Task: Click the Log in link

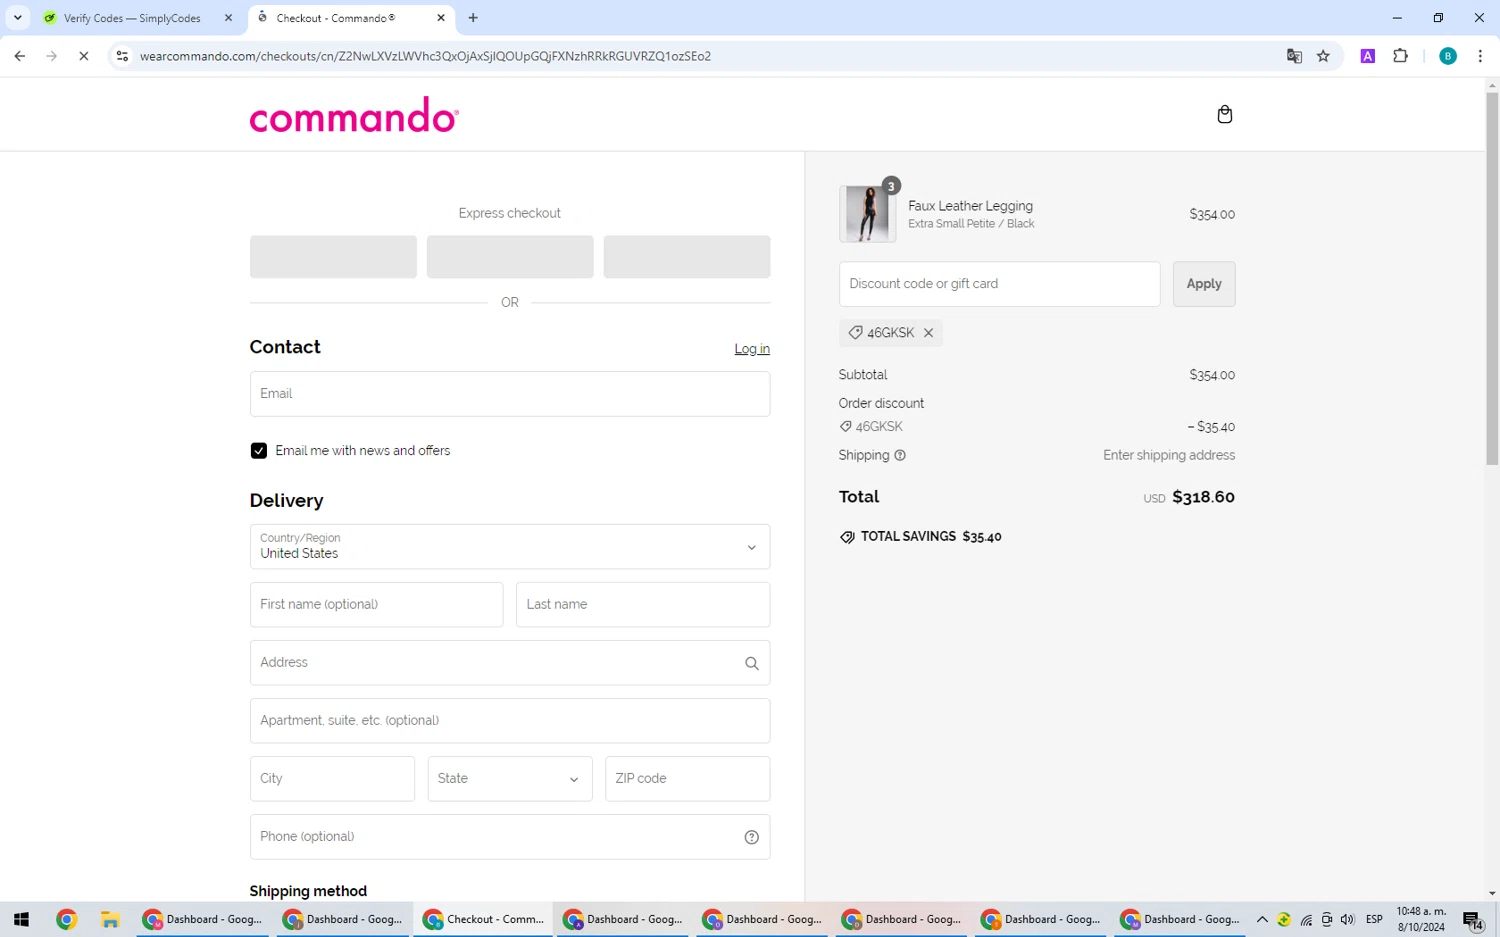Action: tap(752, 349)
